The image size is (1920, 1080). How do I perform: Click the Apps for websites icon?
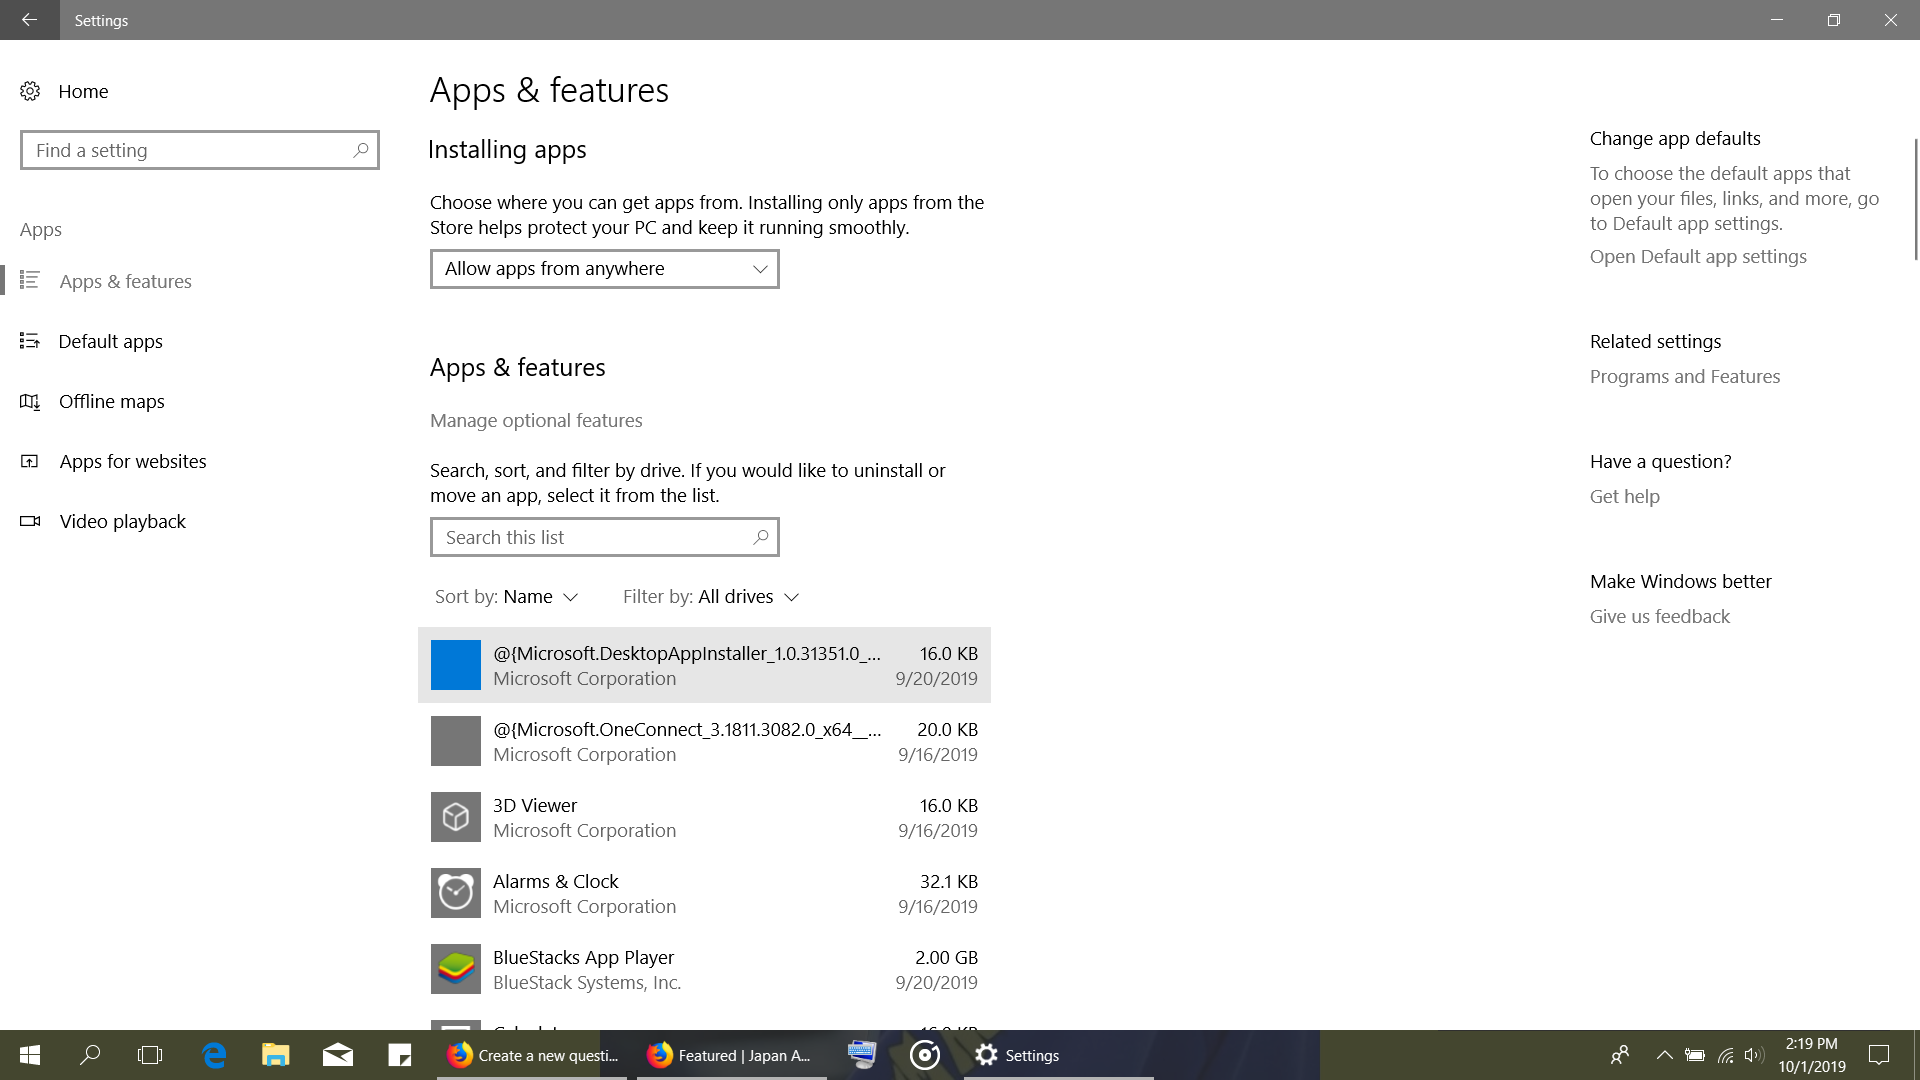[x=30, y=461]
